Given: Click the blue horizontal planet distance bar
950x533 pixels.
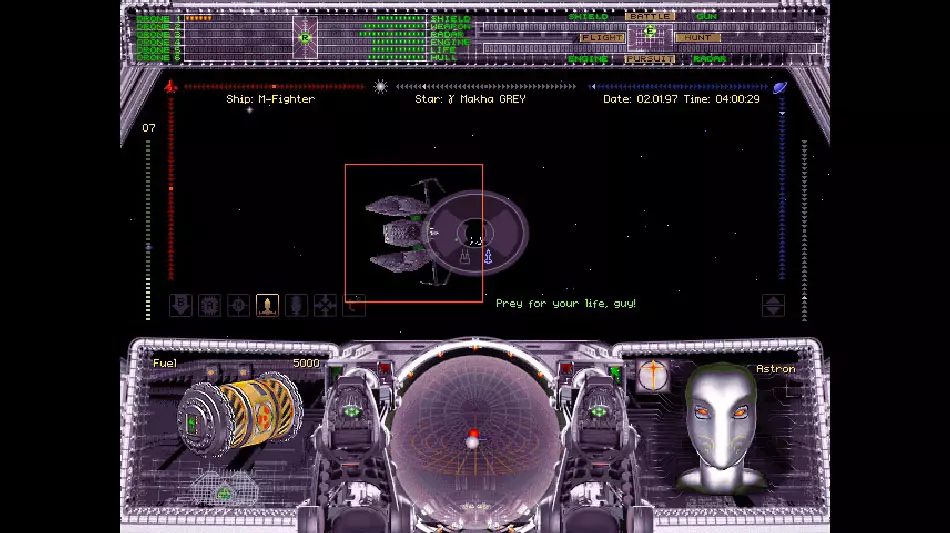Looking at the screenshot, I should pos(679,87).
